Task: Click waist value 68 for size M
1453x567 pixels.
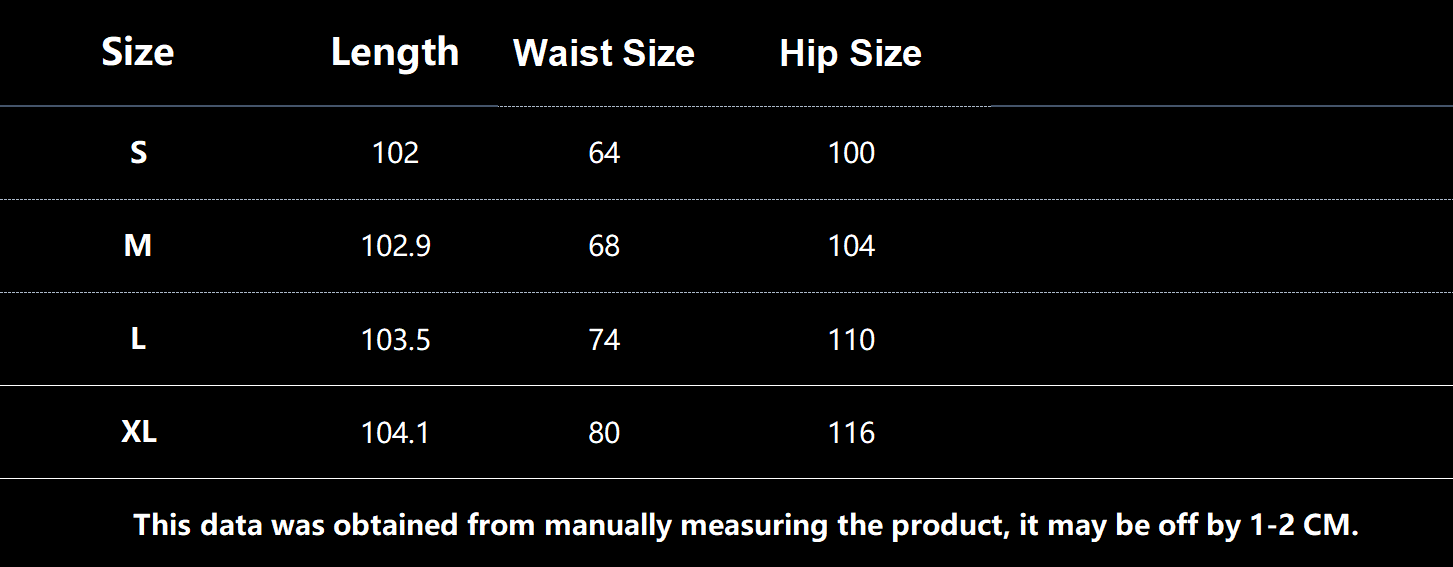Action: 604,246
